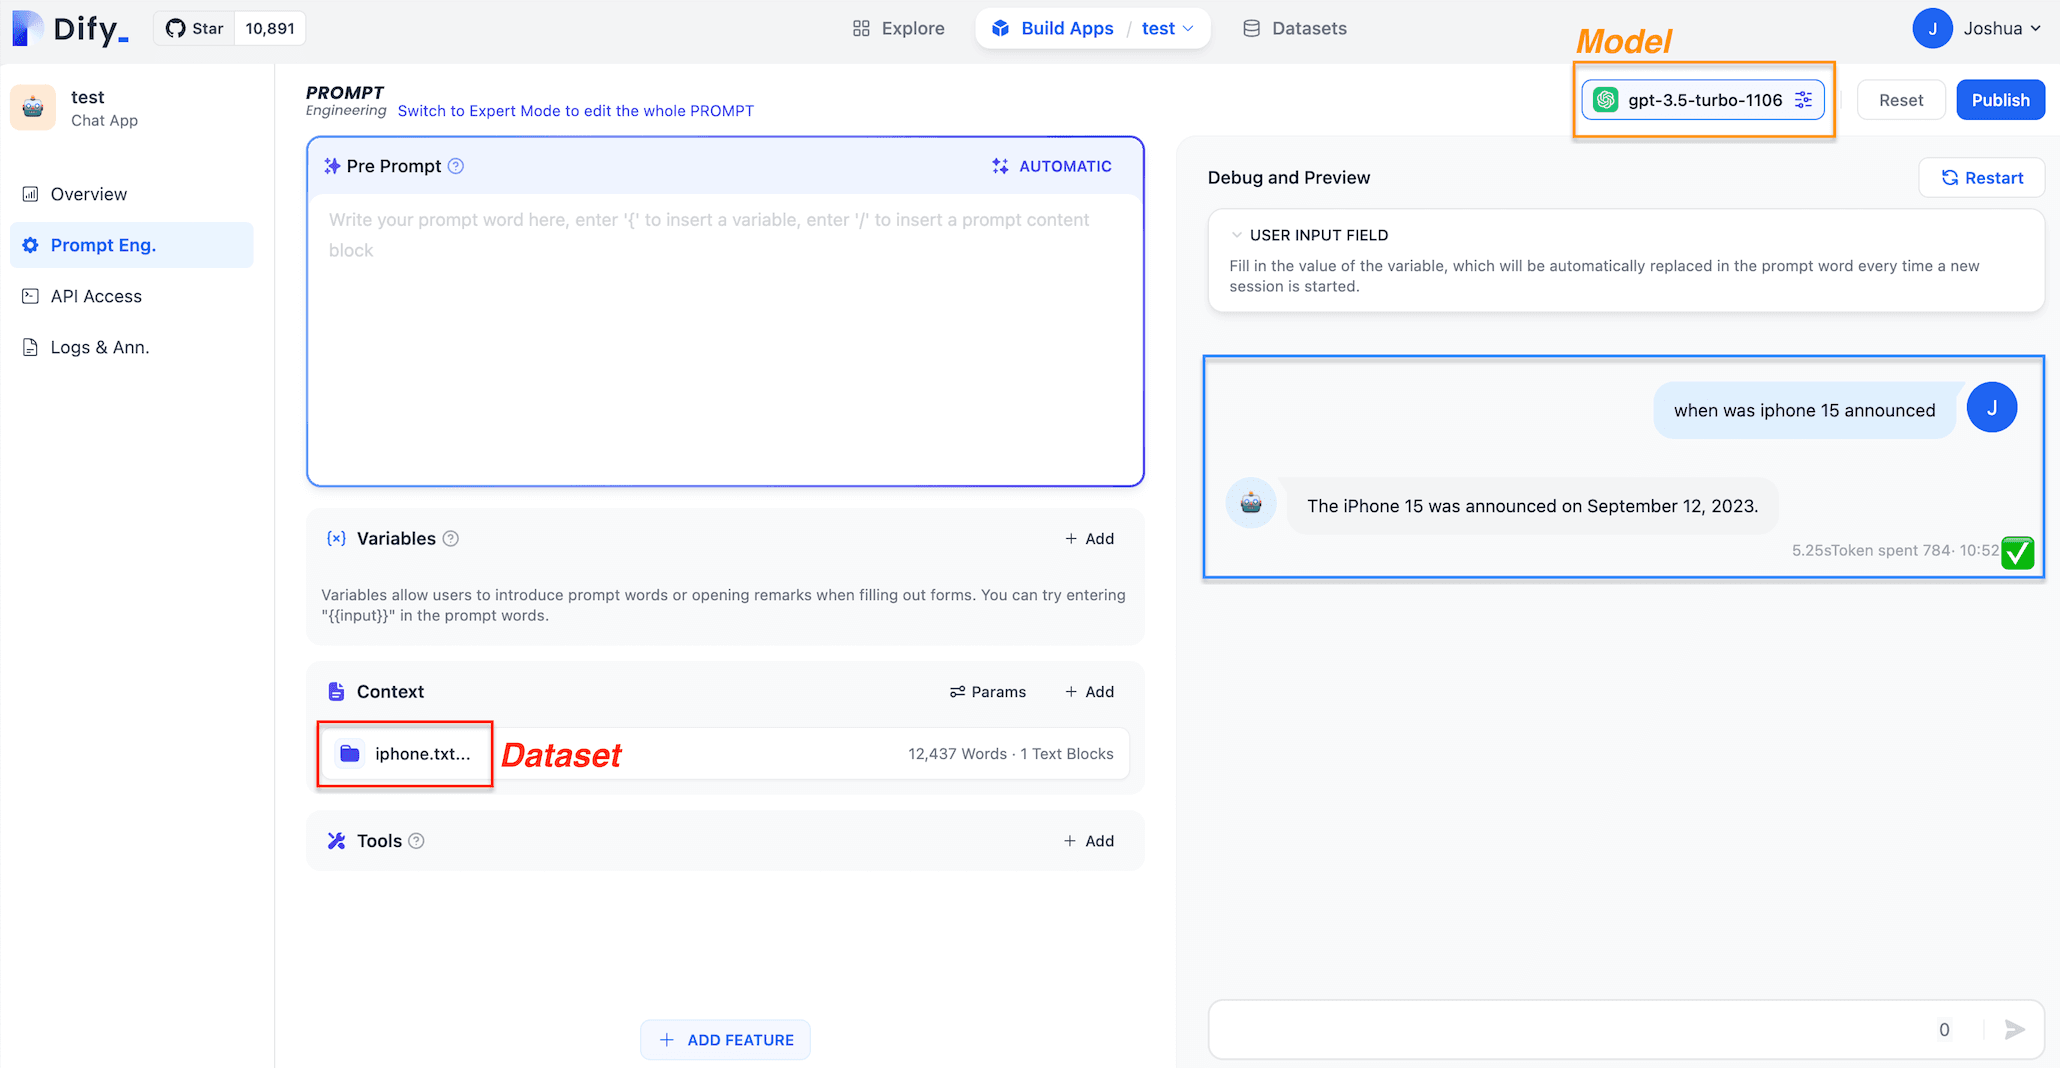The image size is (2060, 1068).
Task: Click the Pre Prompt help question icon
Action: 456,166
